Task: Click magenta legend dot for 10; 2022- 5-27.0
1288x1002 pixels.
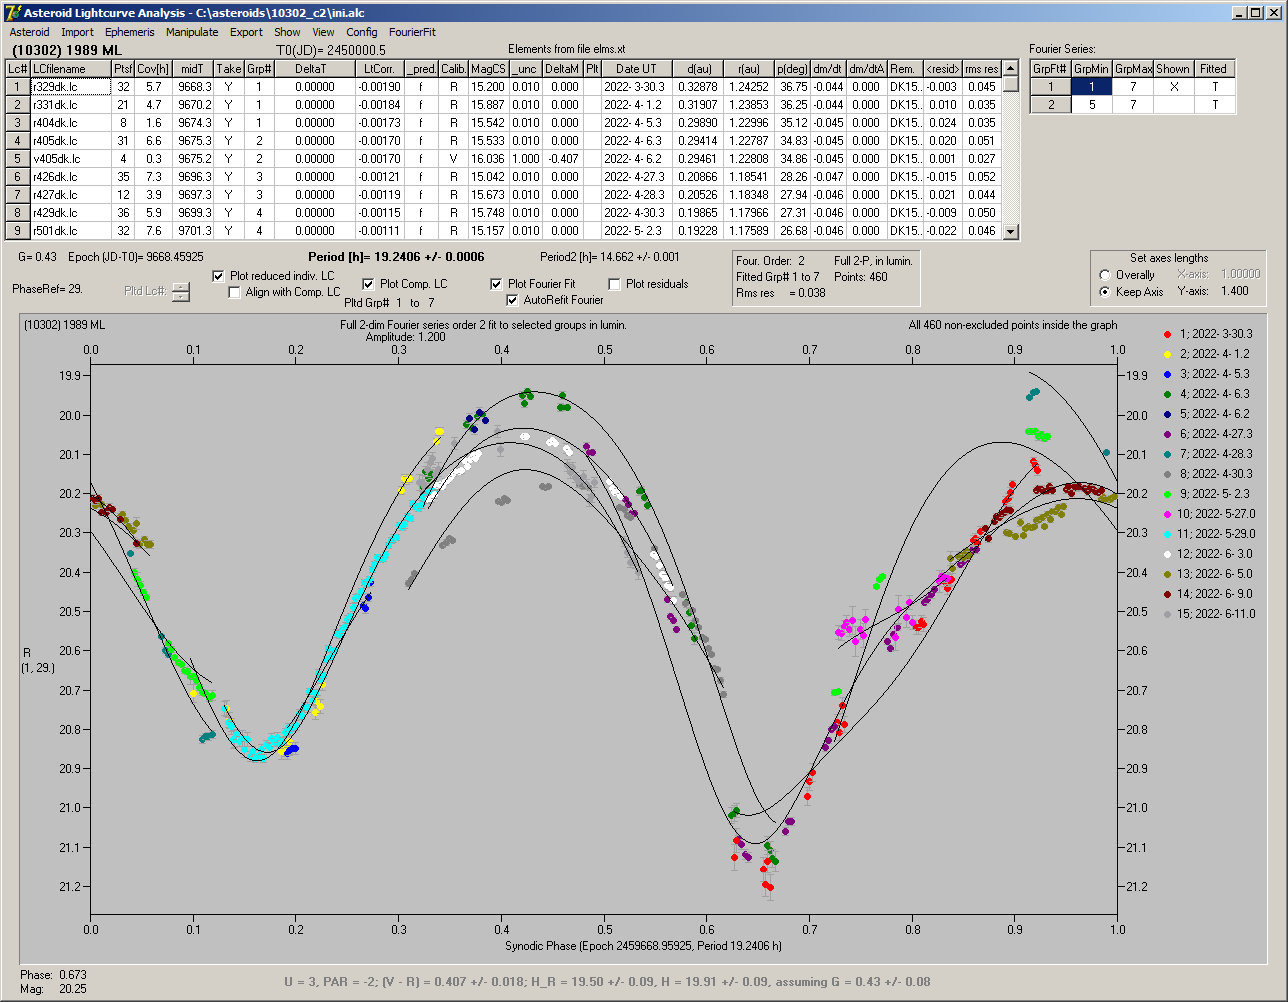Action: (x=1167, y=514)
